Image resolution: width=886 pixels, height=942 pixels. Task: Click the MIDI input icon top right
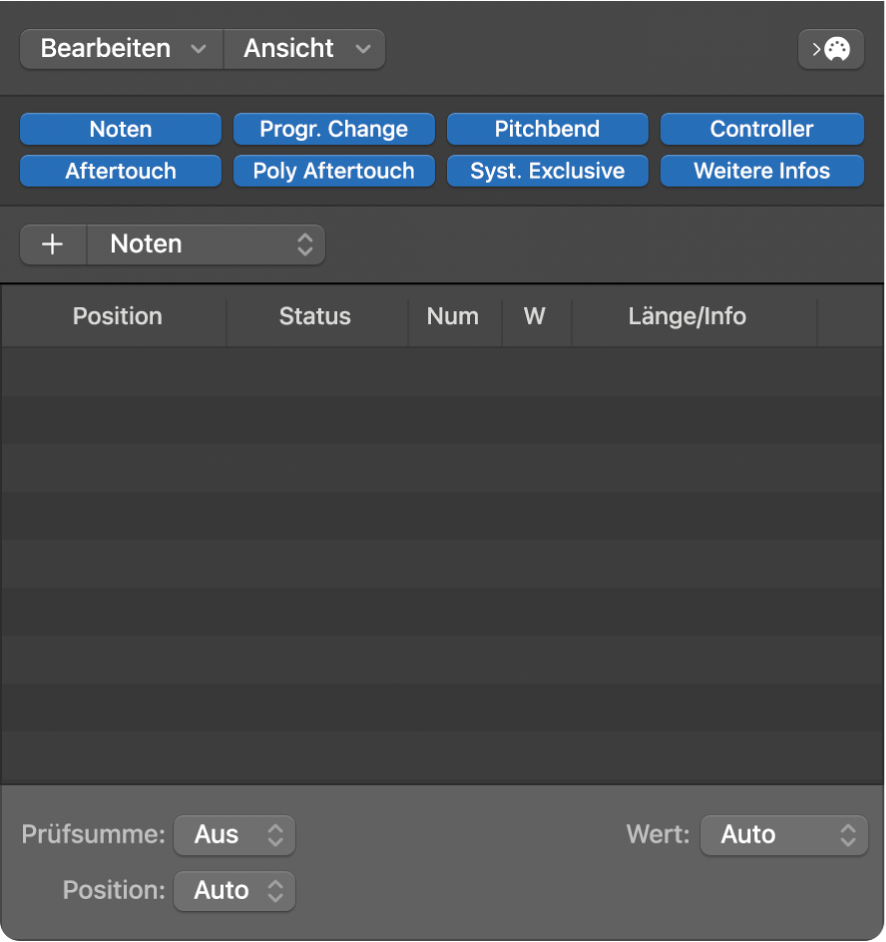coord(831,49)
